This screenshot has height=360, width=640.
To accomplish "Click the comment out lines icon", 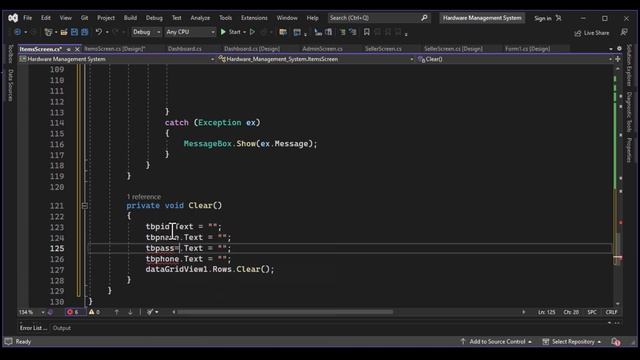I will click(x=342, y=32).
